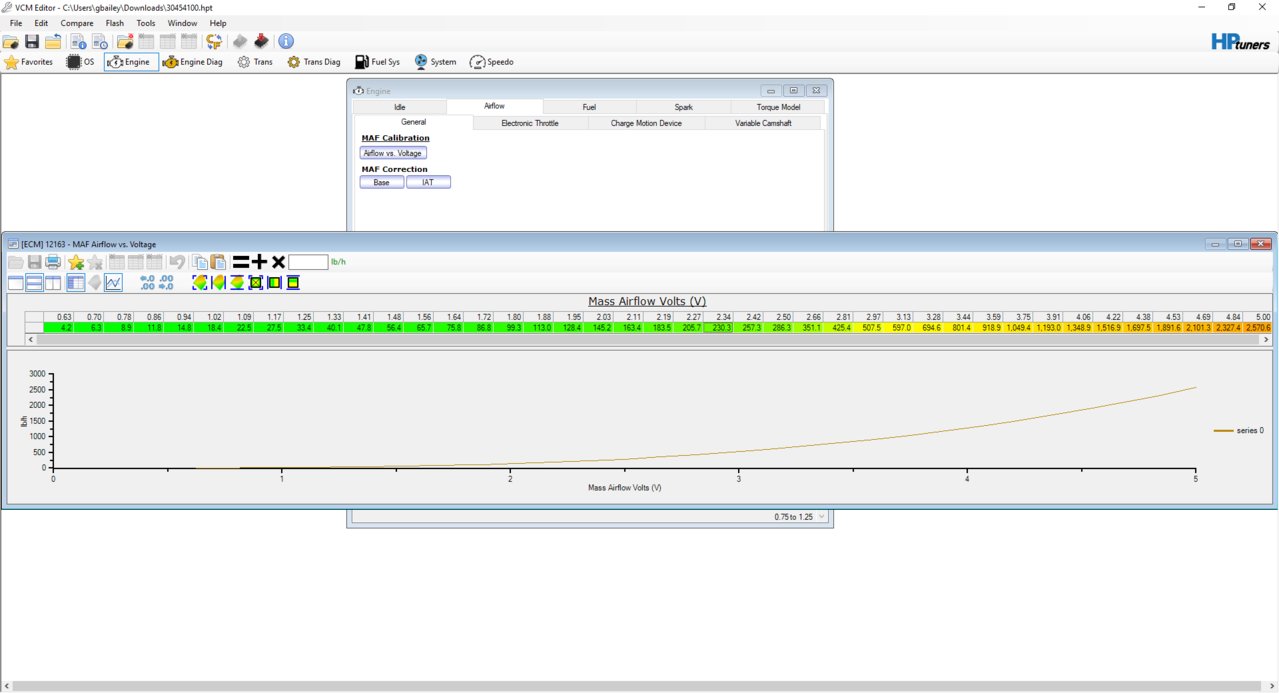Switch to the Spark tab
The height and width of the screenshot is (693, 1279).
(x=683, y=106)
